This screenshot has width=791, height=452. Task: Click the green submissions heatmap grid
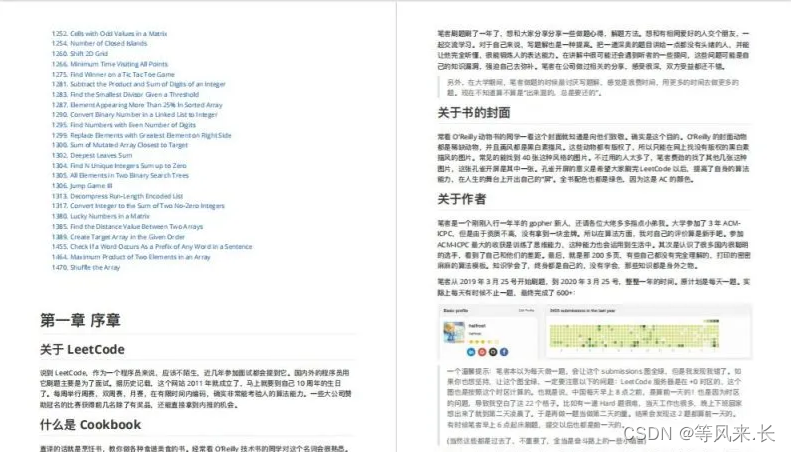(634, 336)
